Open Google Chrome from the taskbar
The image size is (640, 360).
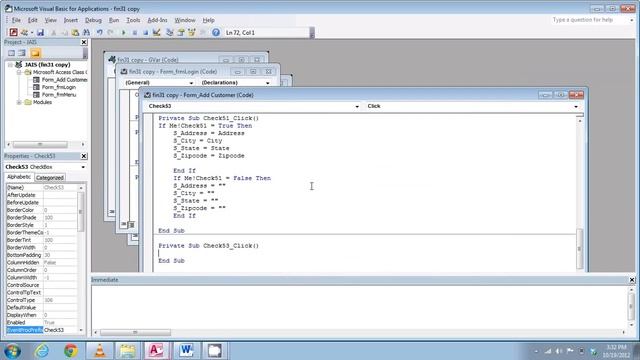pyautogui.click(x=71, y=351)
